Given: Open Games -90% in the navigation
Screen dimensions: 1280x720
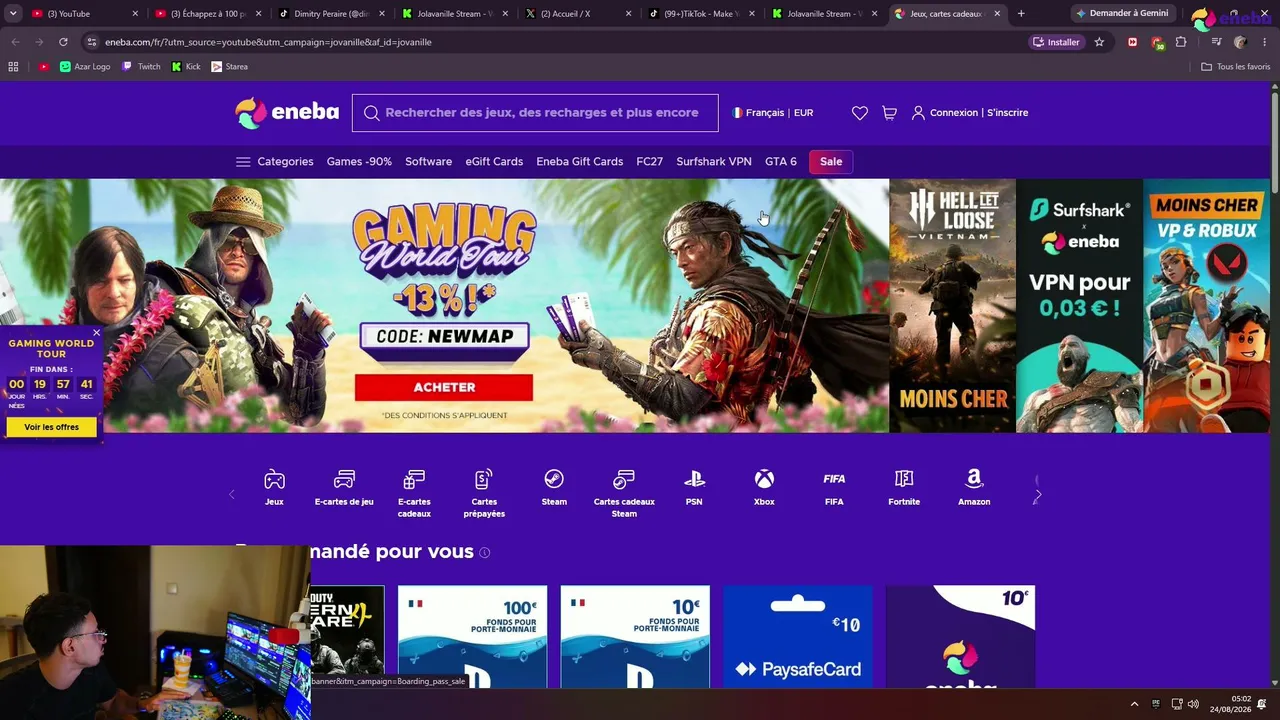Looking at the screenshot, I should coord(359,162).
